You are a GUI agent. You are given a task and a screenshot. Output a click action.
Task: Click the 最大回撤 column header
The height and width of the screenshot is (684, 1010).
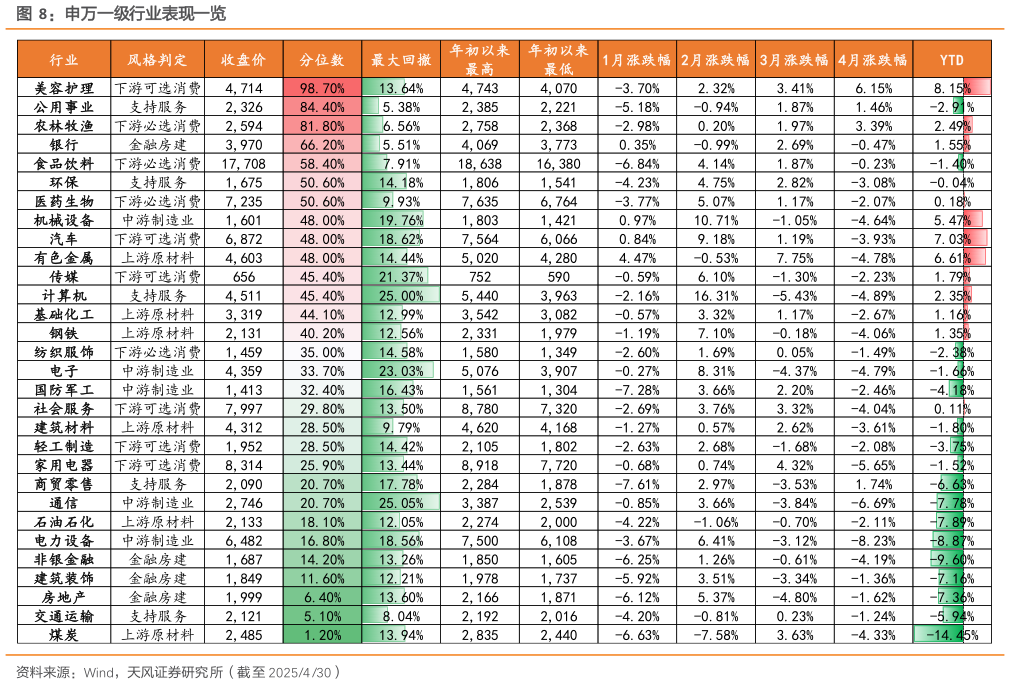[x=401, y=60]
